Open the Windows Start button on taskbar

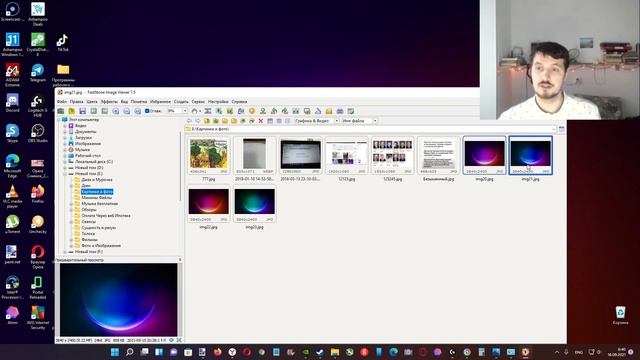click(115, 352)
